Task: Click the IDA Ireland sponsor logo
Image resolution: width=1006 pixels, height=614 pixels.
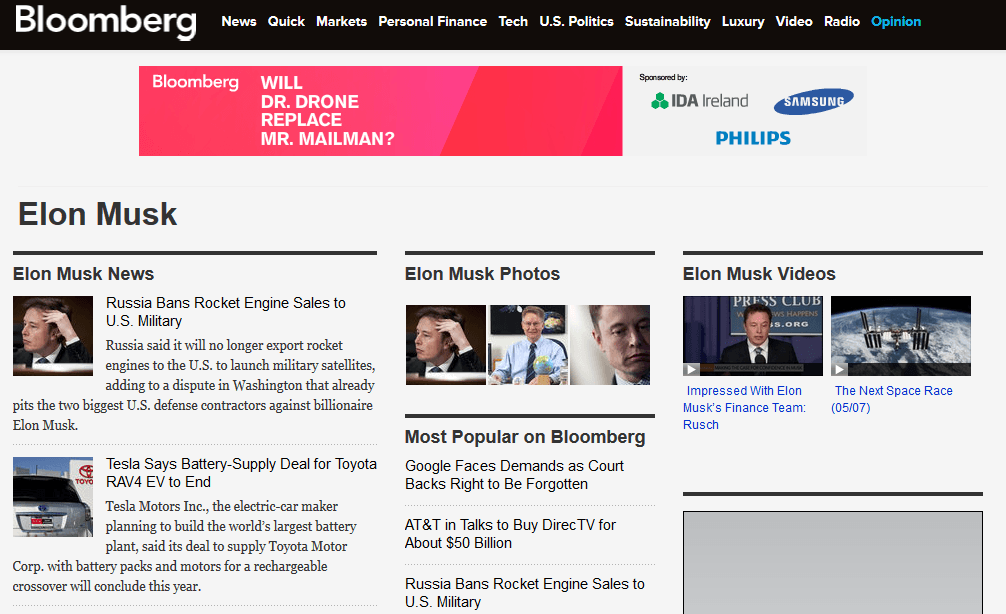Action: (699, 101)
